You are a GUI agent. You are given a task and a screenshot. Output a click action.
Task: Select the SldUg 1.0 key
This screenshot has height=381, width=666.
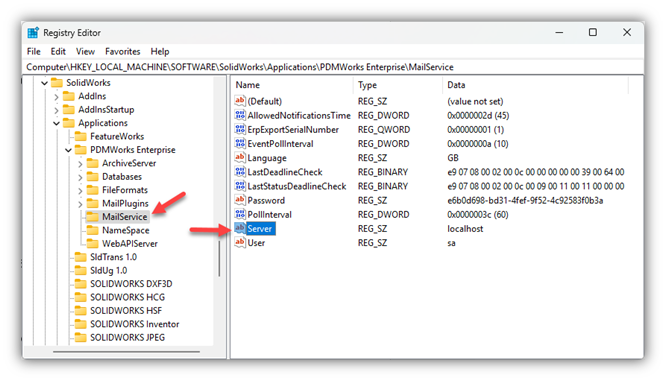[109, 270]
